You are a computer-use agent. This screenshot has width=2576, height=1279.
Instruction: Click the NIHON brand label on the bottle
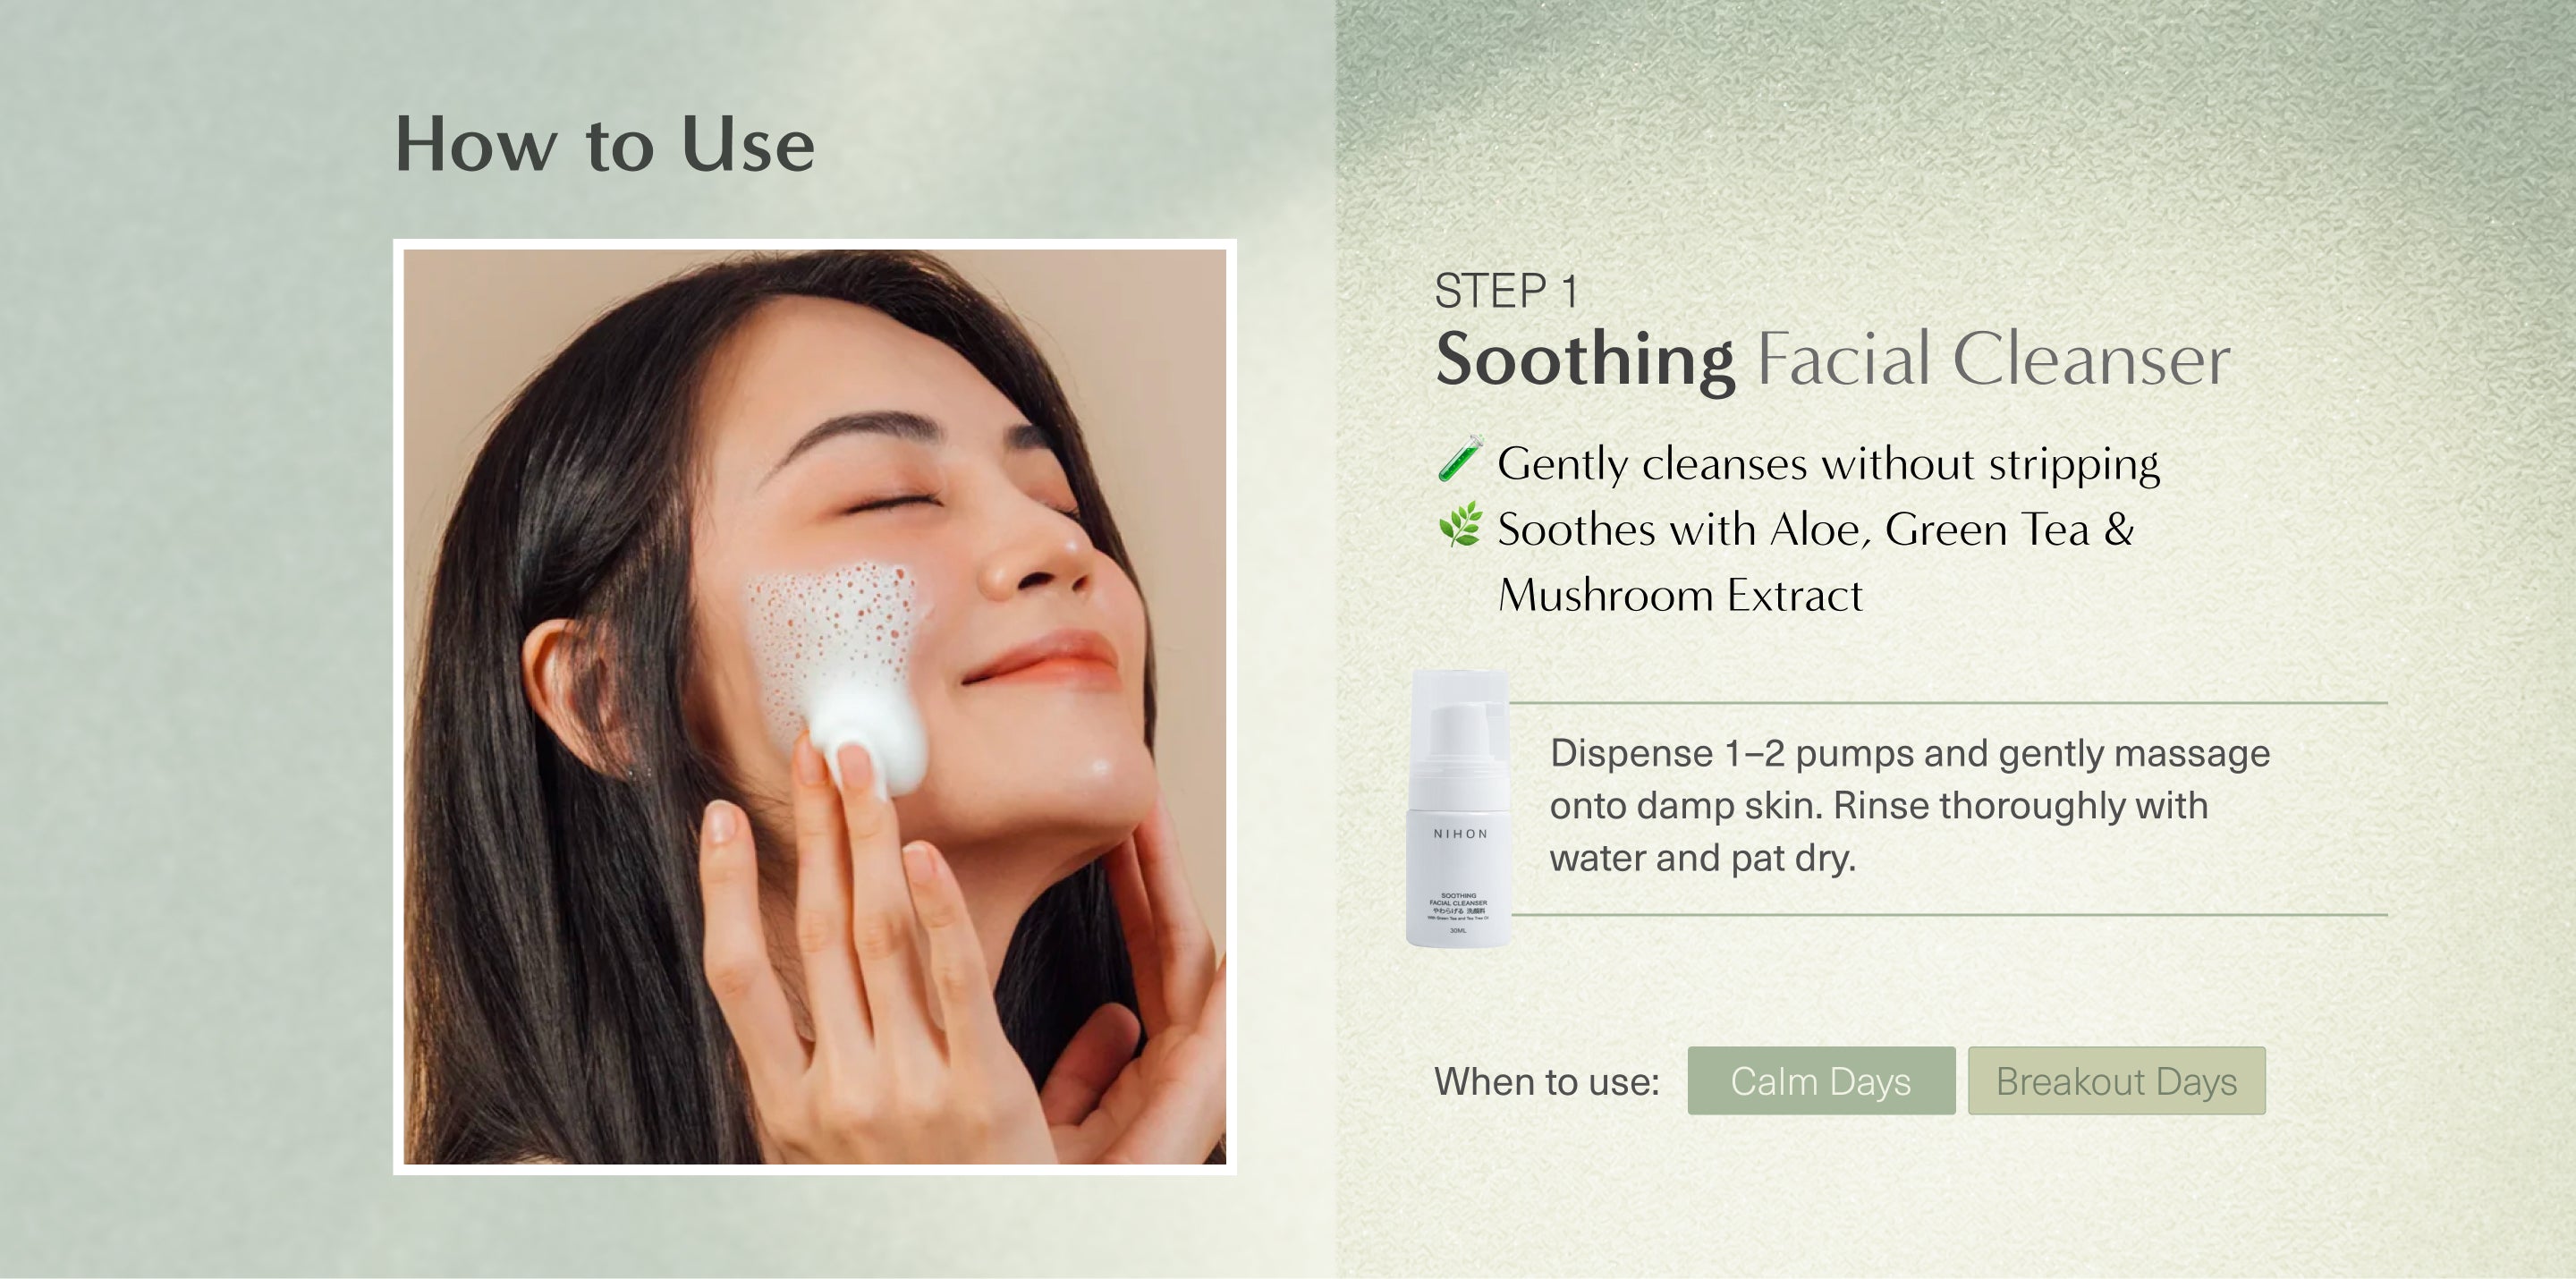click(1460, 834)
